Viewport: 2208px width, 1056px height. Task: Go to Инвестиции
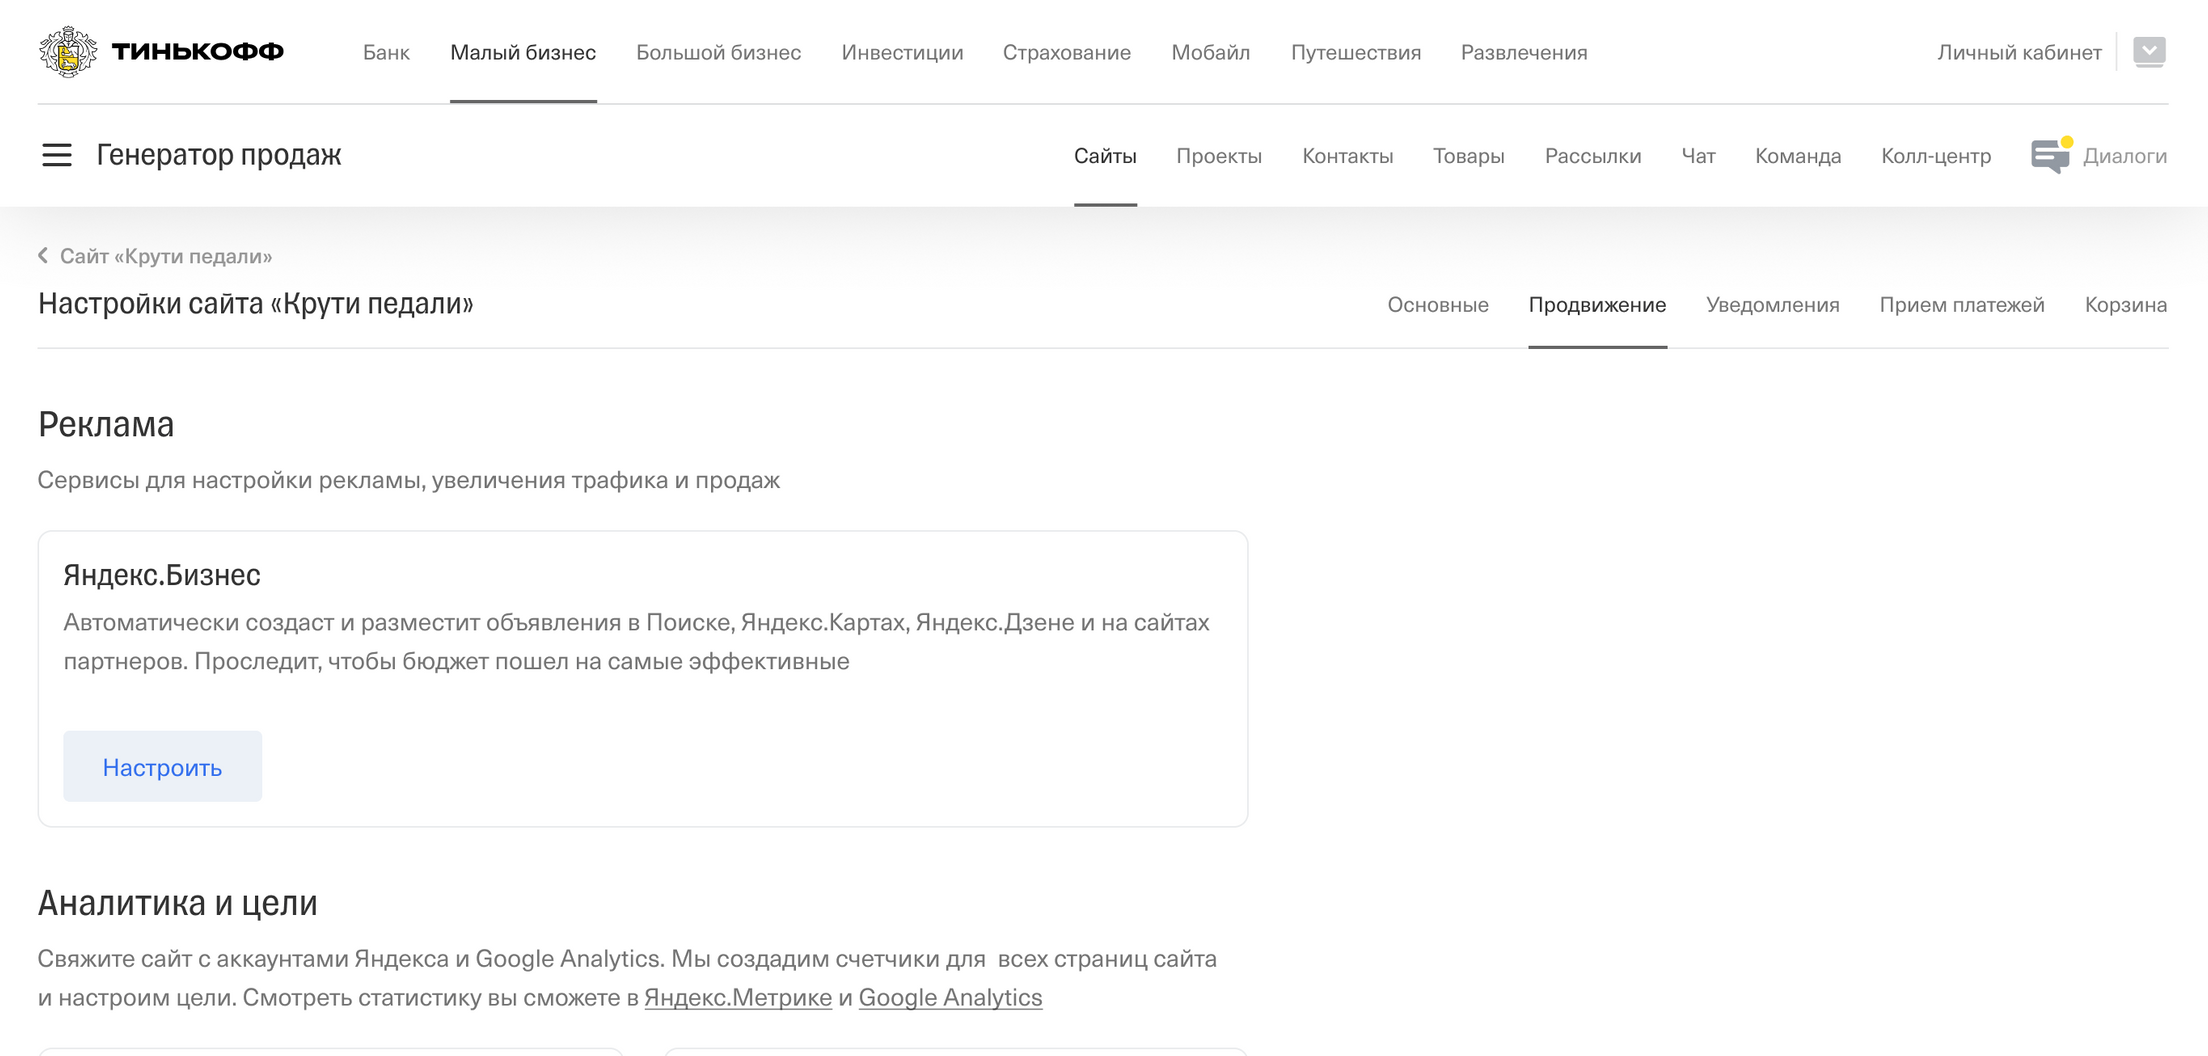point(902,52)
